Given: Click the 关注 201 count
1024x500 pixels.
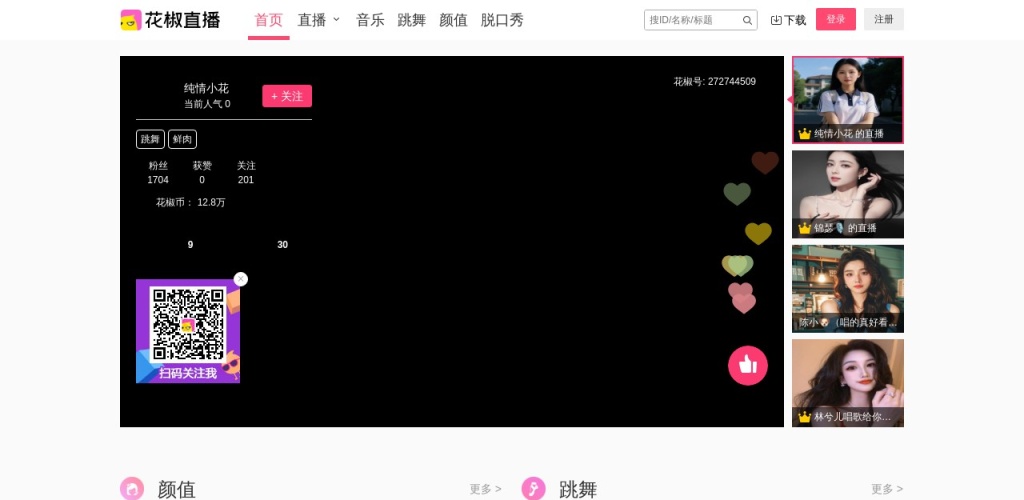Looking at the screenshot, I should pos(246,173).
